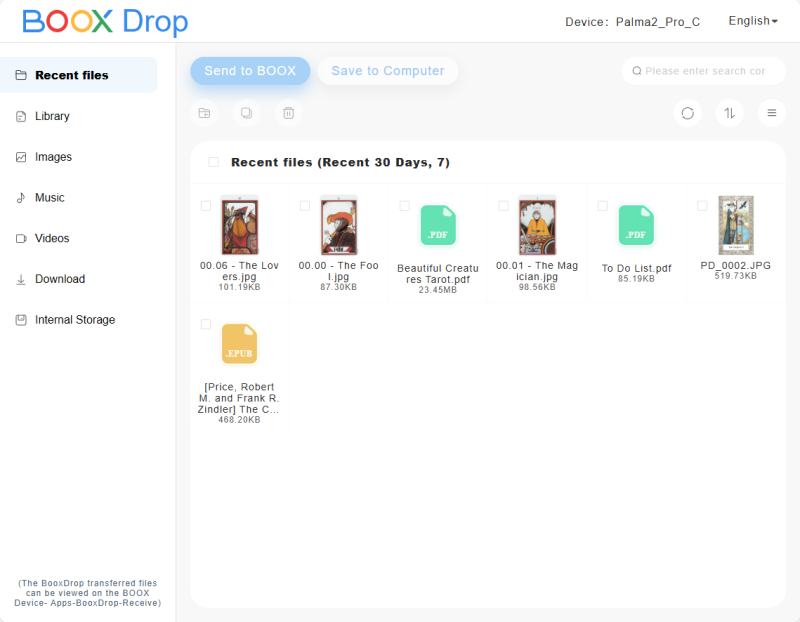Open the sort order icon

pos(729,113)
